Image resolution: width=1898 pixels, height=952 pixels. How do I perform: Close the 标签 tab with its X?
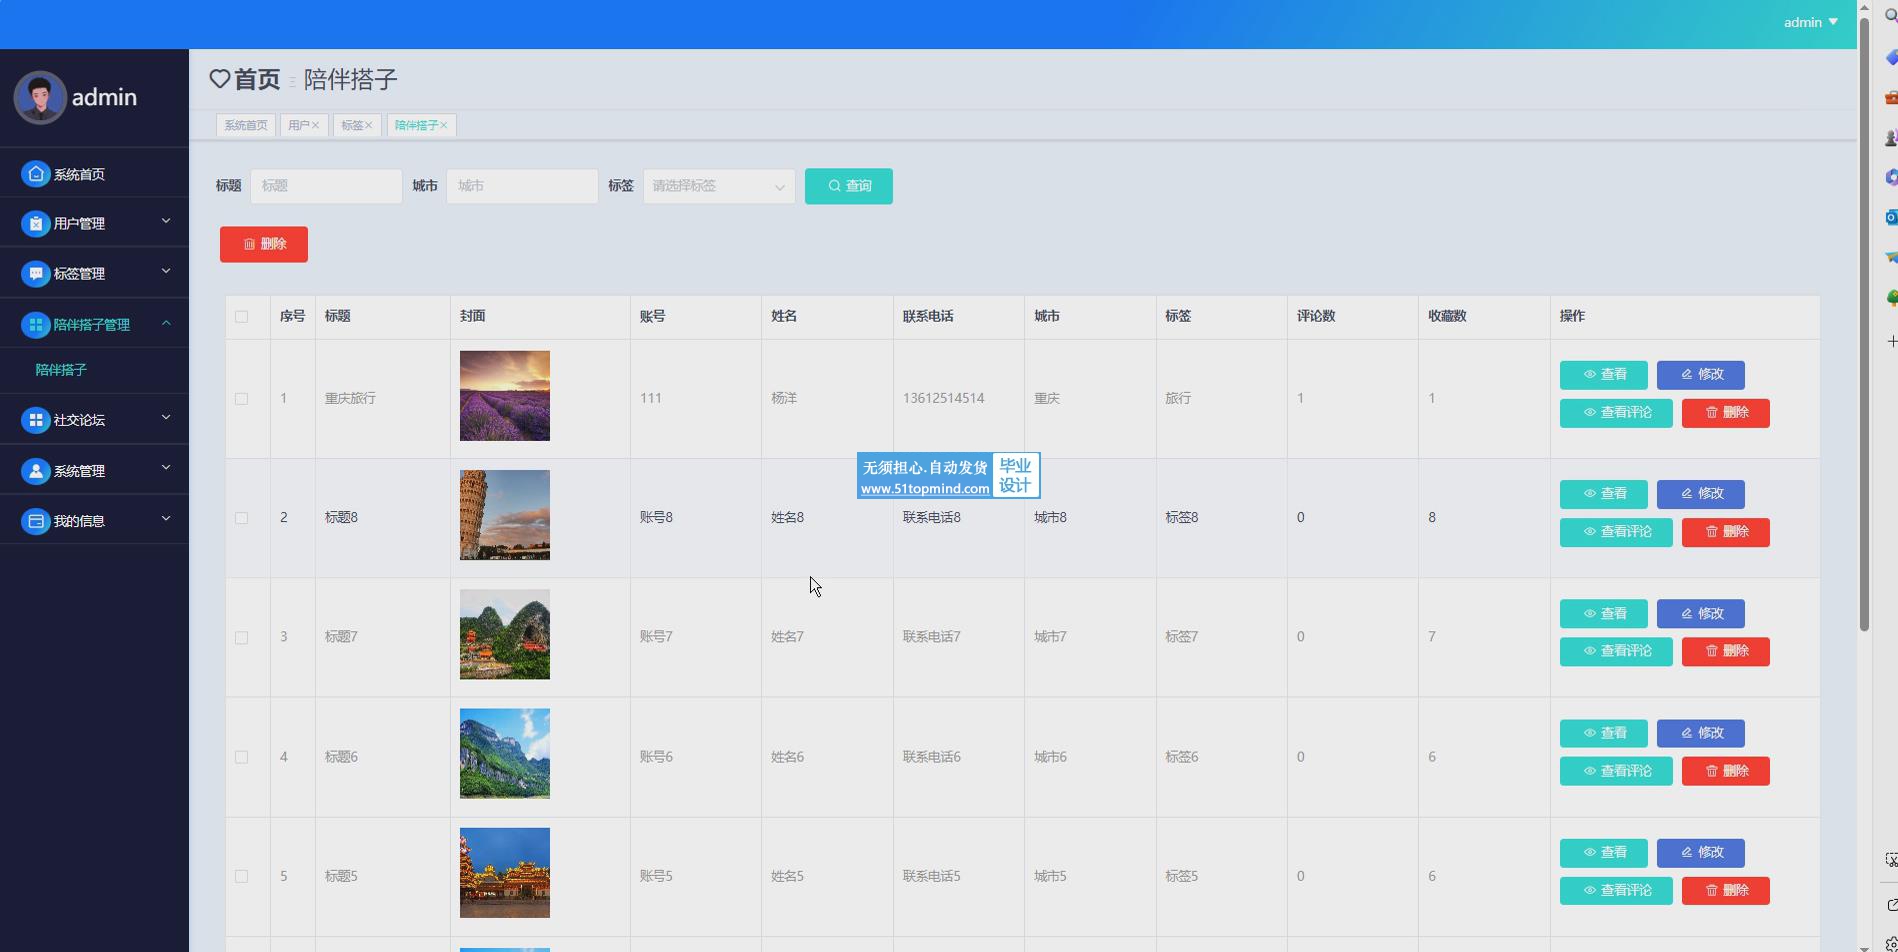(369, 125)
